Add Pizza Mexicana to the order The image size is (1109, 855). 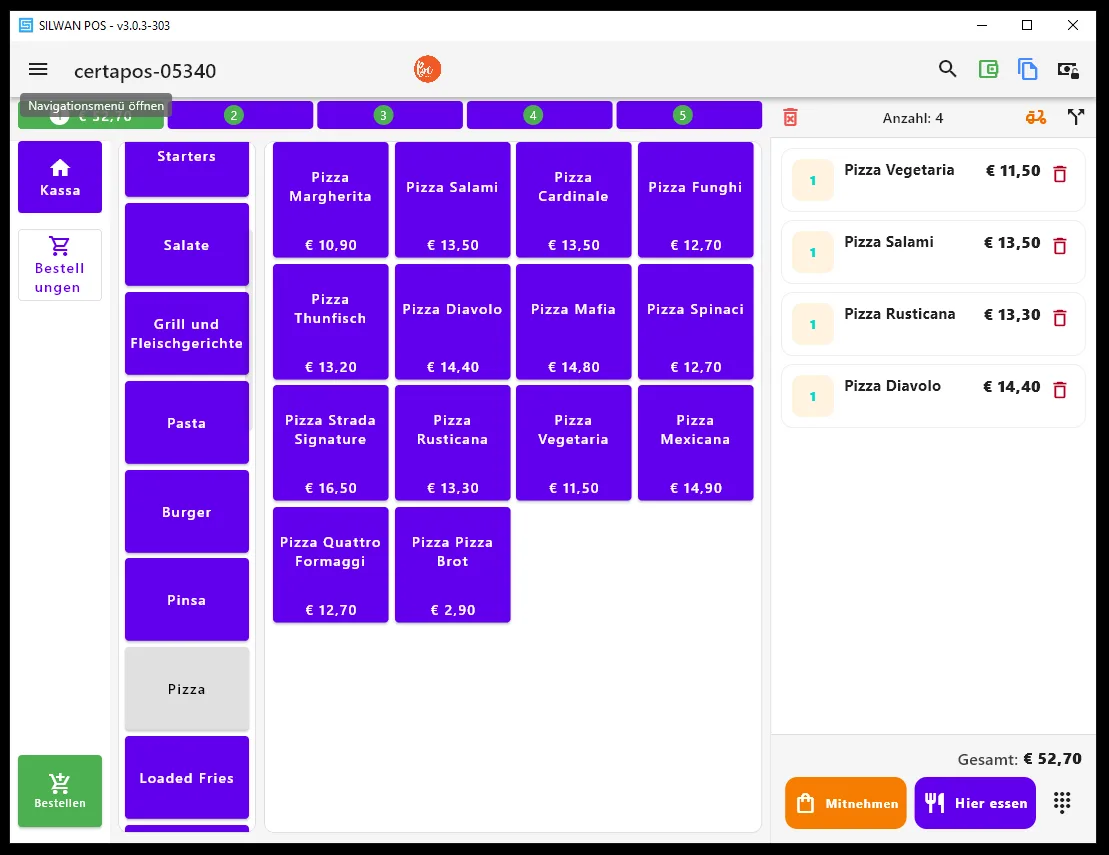(695, 443)
